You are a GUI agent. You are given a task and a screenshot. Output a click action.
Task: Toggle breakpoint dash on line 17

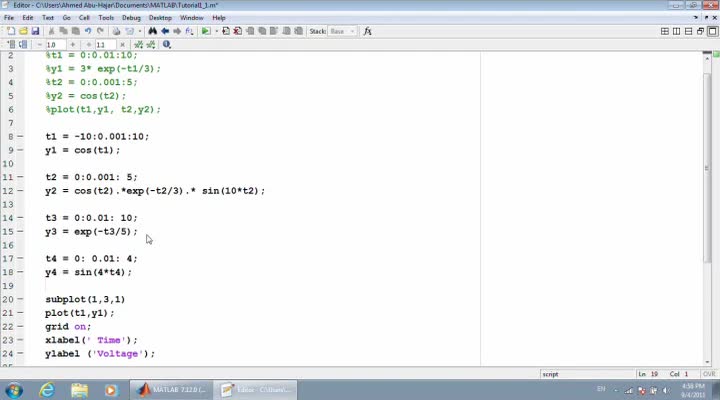[x=20, y=259]
